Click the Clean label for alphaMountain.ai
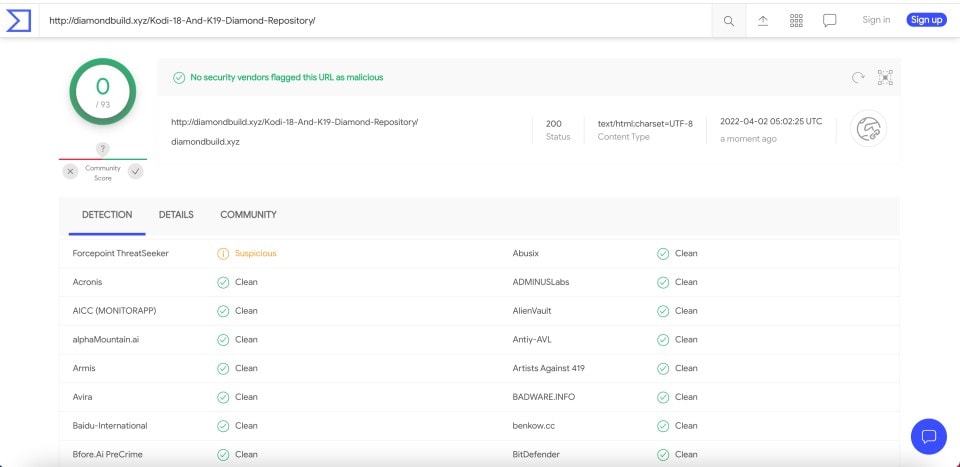 247,340
